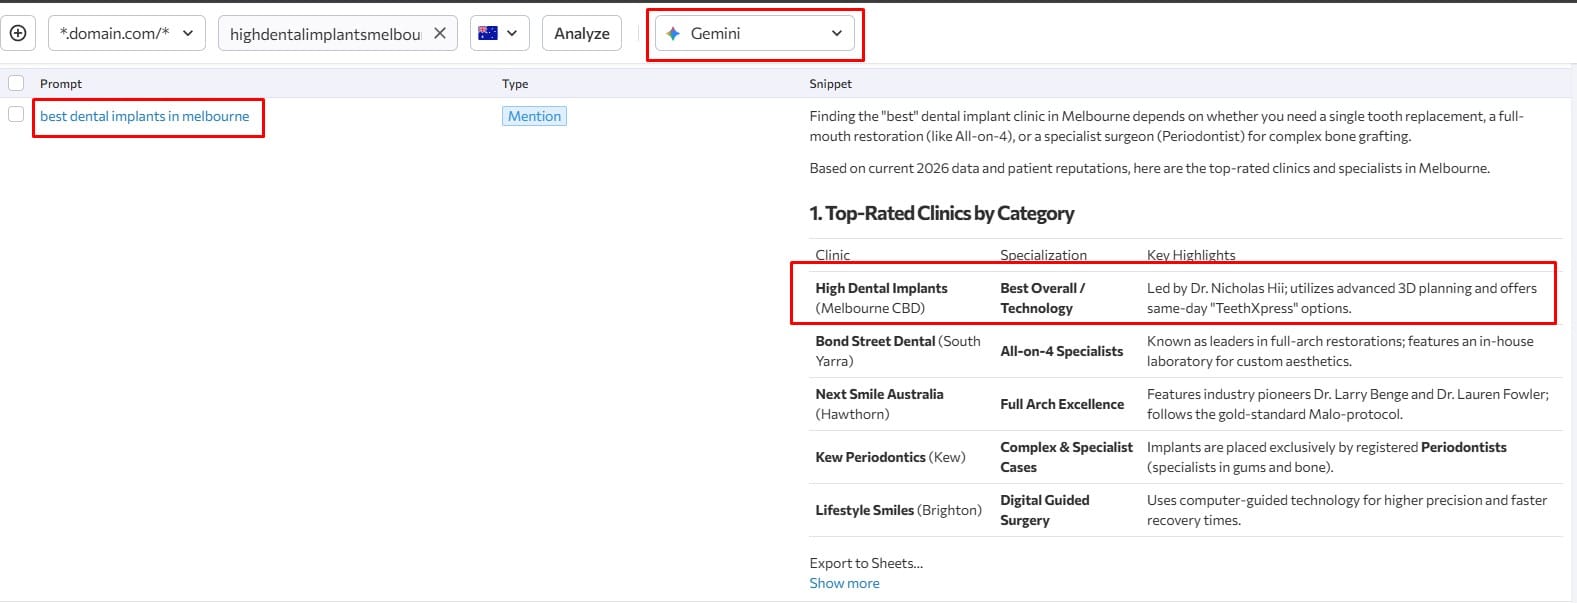Click the Key Highlights table column header
This screenshot has width=1577, height=603.
(1191, 255)
